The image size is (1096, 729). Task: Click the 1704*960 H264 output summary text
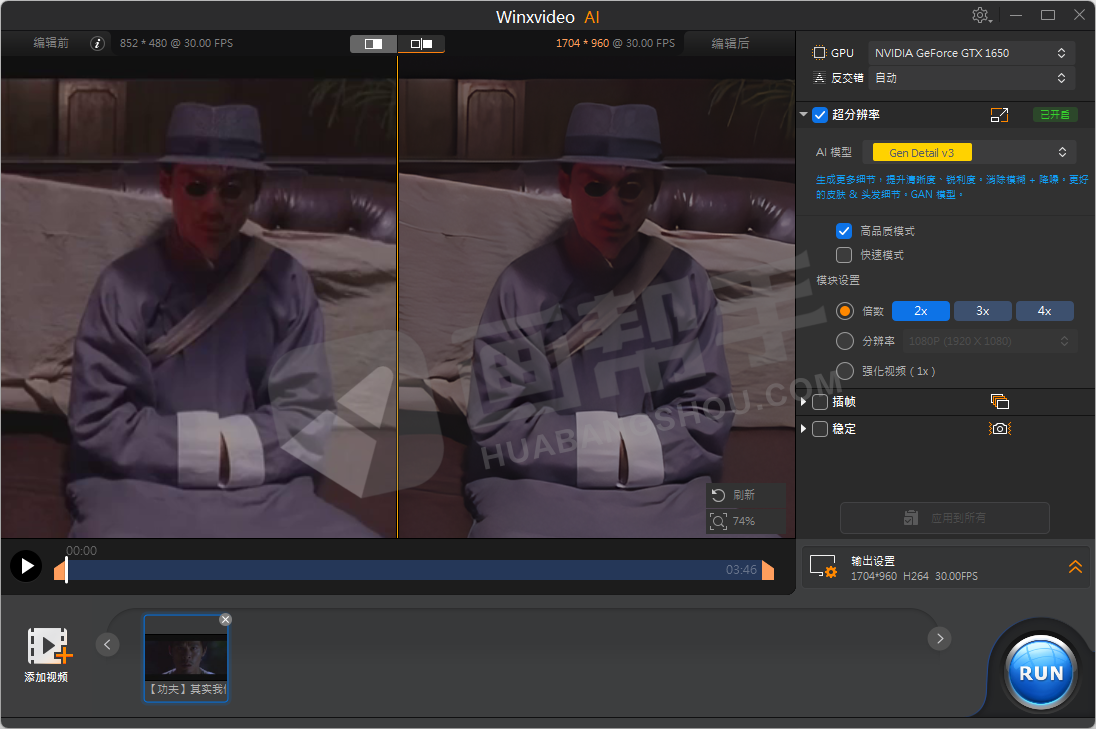[914, 577]
